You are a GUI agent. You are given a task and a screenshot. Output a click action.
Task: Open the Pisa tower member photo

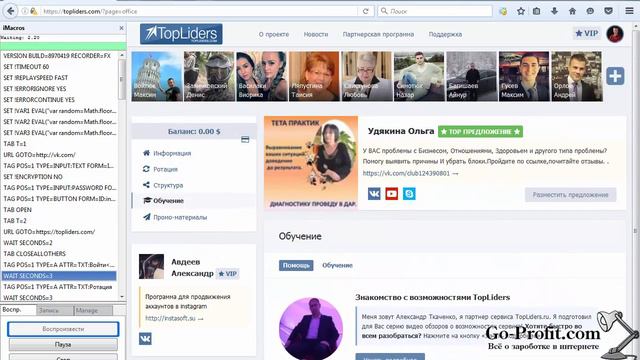pyautogui.click(x=156, y=76)
